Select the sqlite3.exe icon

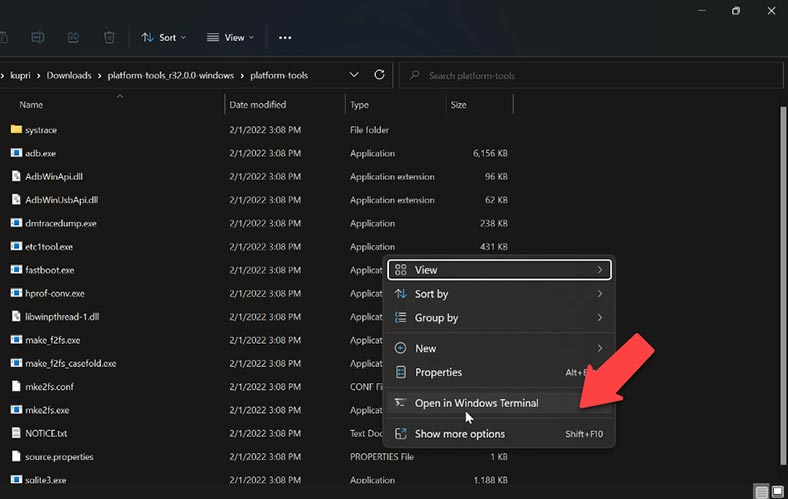(x=16, y=479)
